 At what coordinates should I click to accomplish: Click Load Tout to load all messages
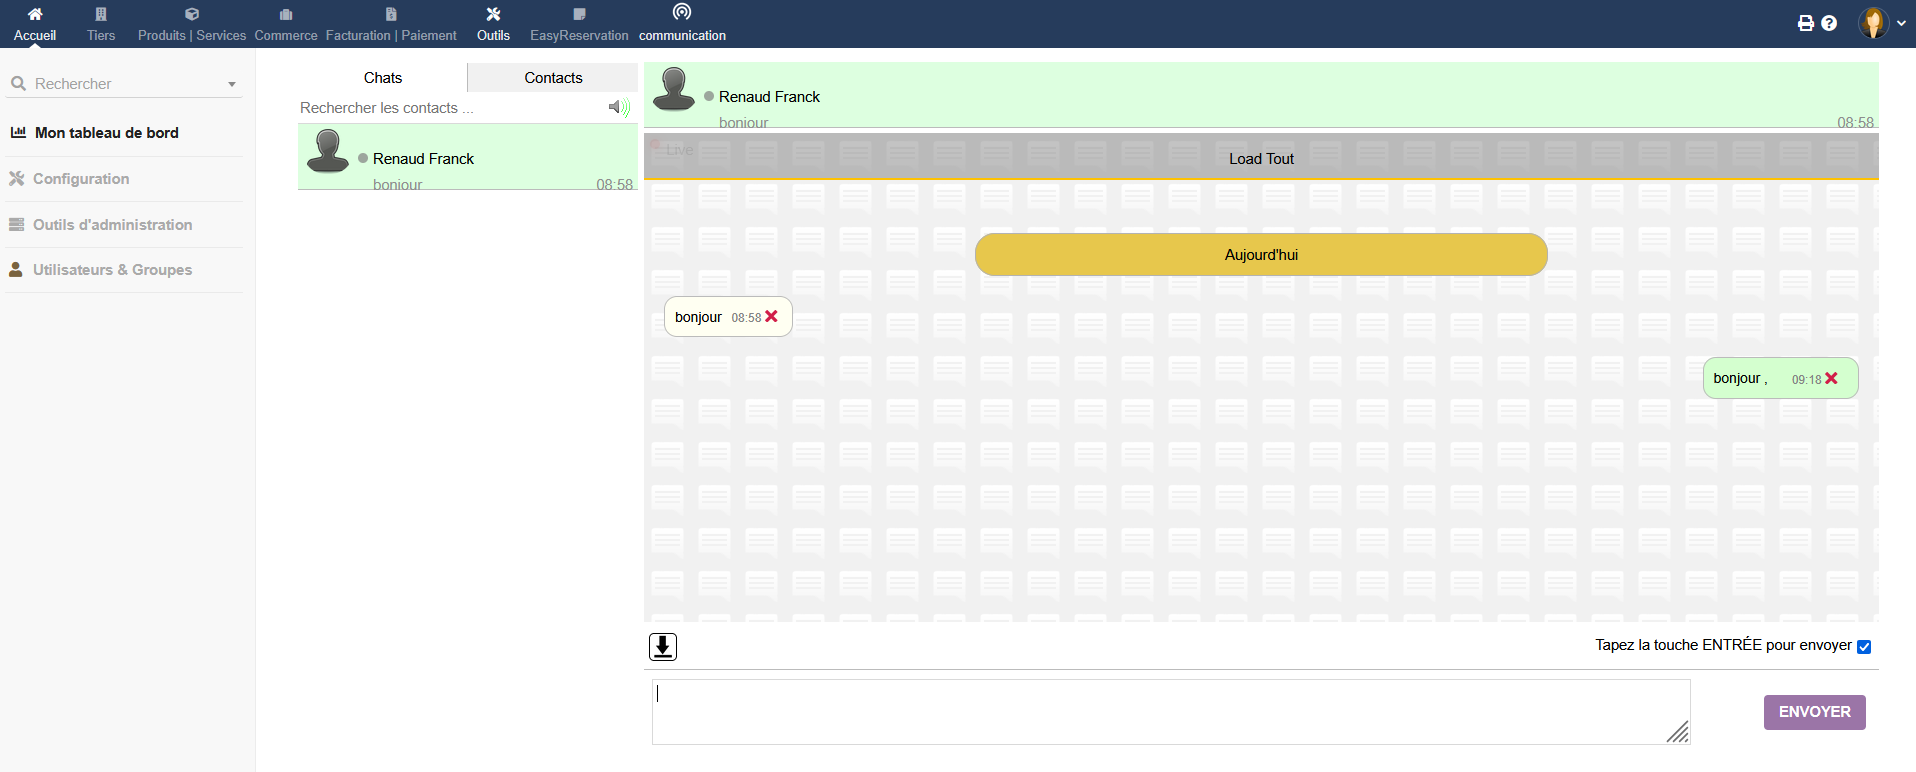[x=1261, y=159]
